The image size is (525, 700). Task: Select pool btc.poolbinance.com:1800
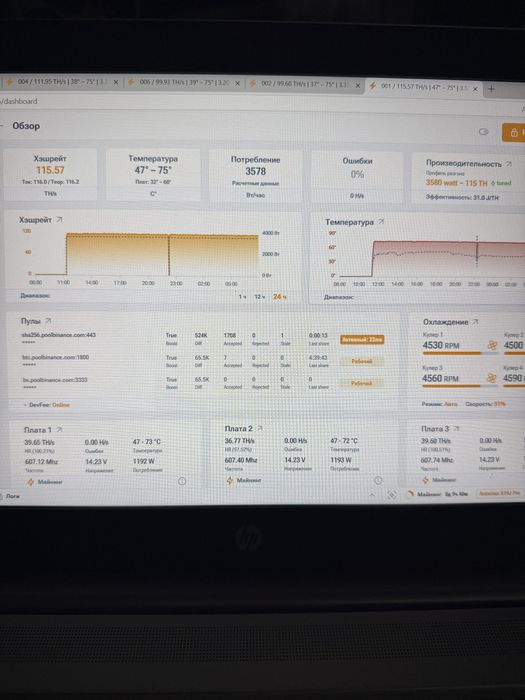tap(56, 357)
